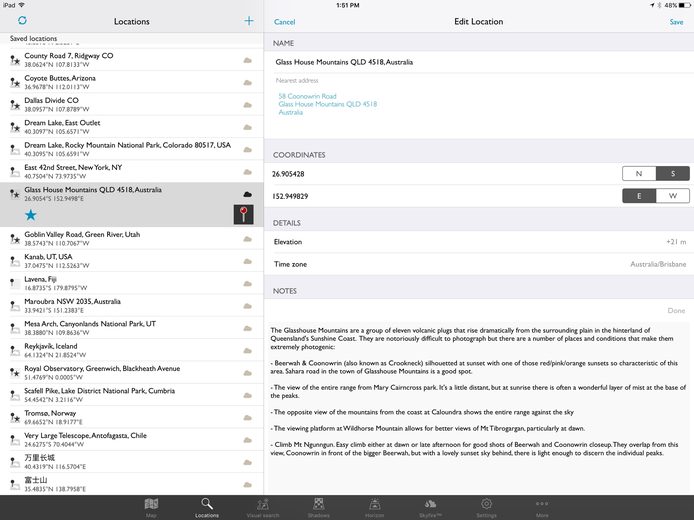This screenshot has width=694, height=520.
Task: Edit longitude value 152.949829
Action: point(443,196)
